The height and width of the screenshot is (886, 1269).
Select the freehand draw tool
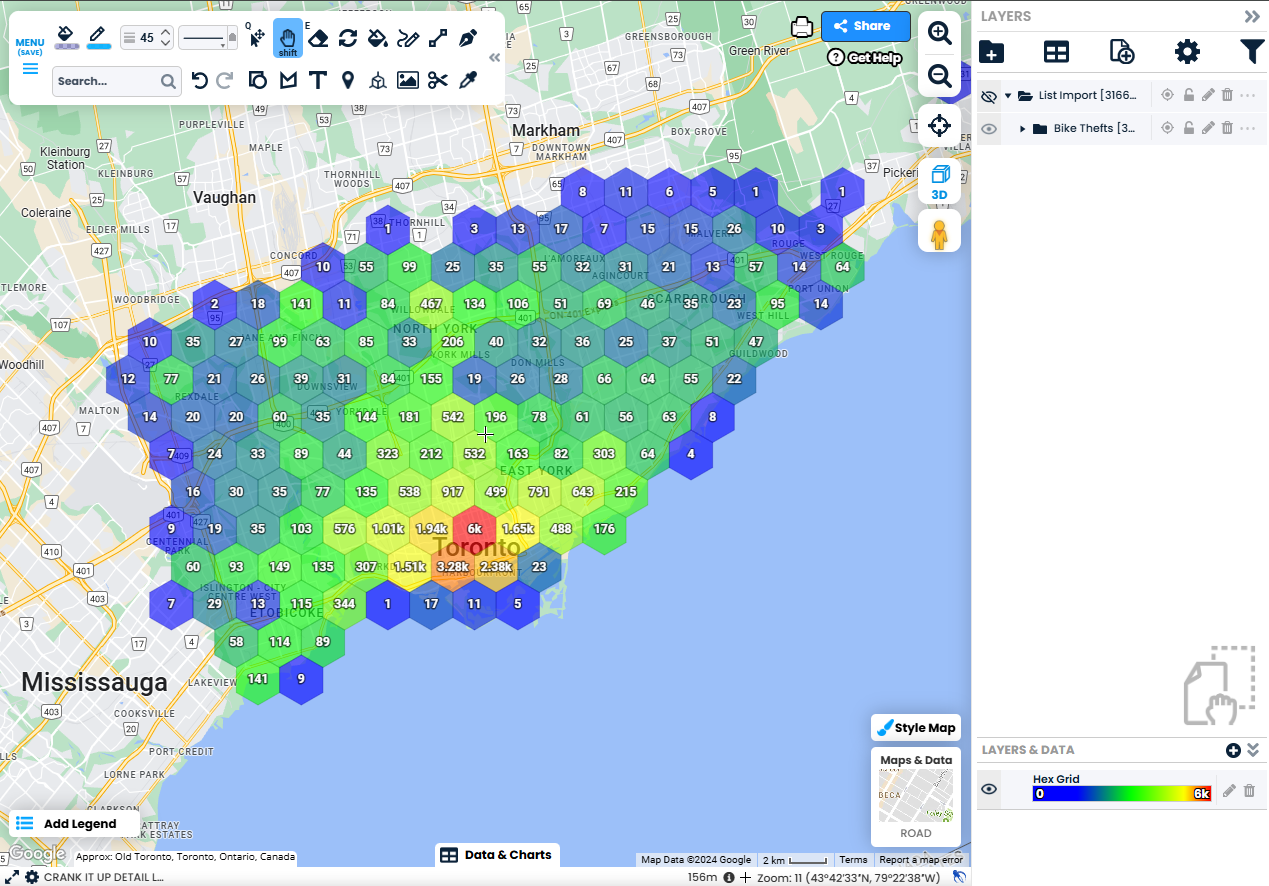(408, 38)
